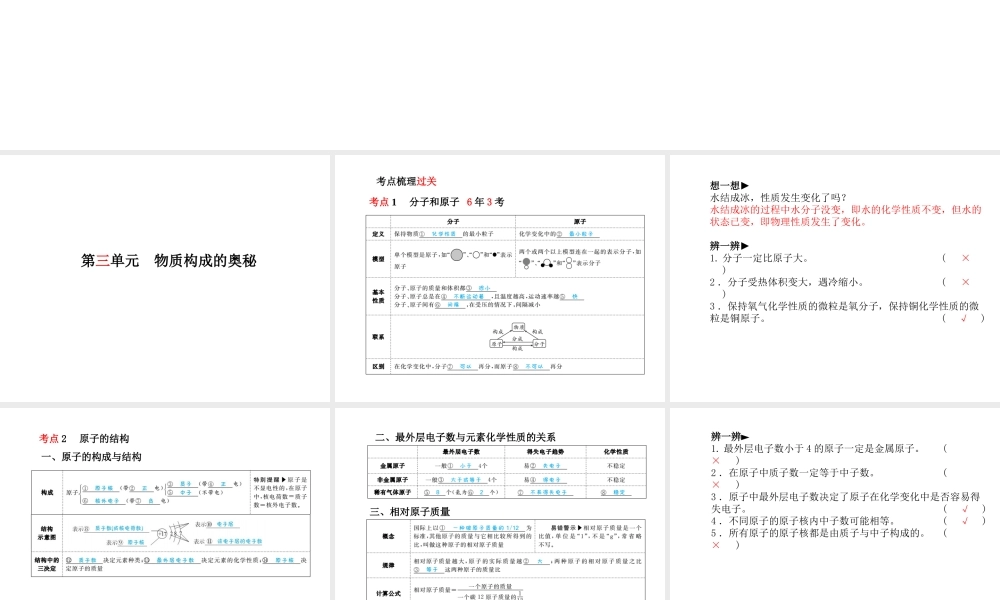This screenshot has height=600, width=1000.
Task: Click statement 所有原子的原子核都是由质子与中子构成的
Action: click(x=819, y=532)
